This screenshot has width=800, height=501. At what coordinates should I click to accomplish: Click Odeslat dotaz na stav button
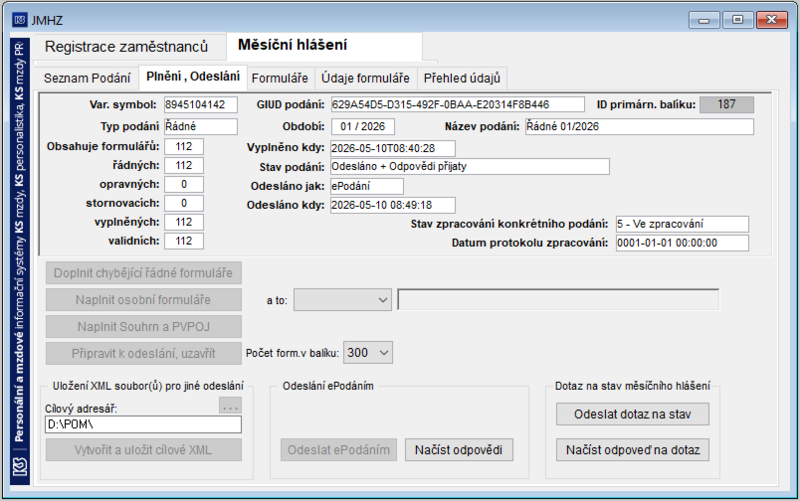point(633,414)
